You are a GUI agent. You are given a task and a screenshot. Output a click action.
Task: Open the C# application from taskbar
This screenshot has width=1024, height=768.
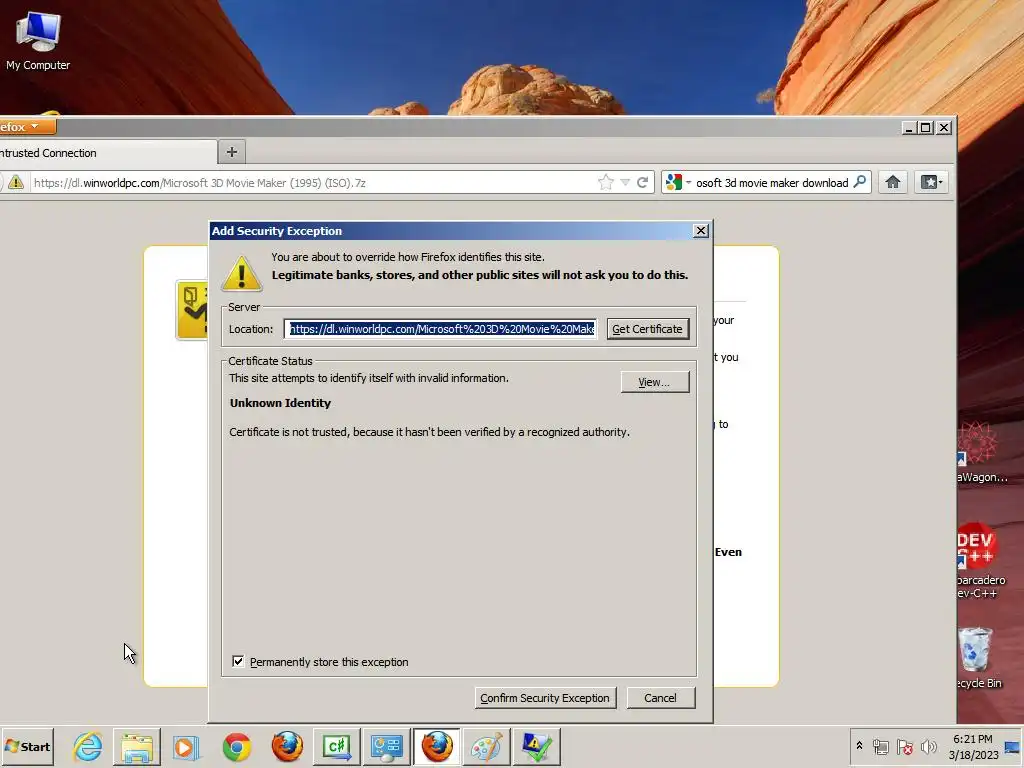tap(336, 746)
